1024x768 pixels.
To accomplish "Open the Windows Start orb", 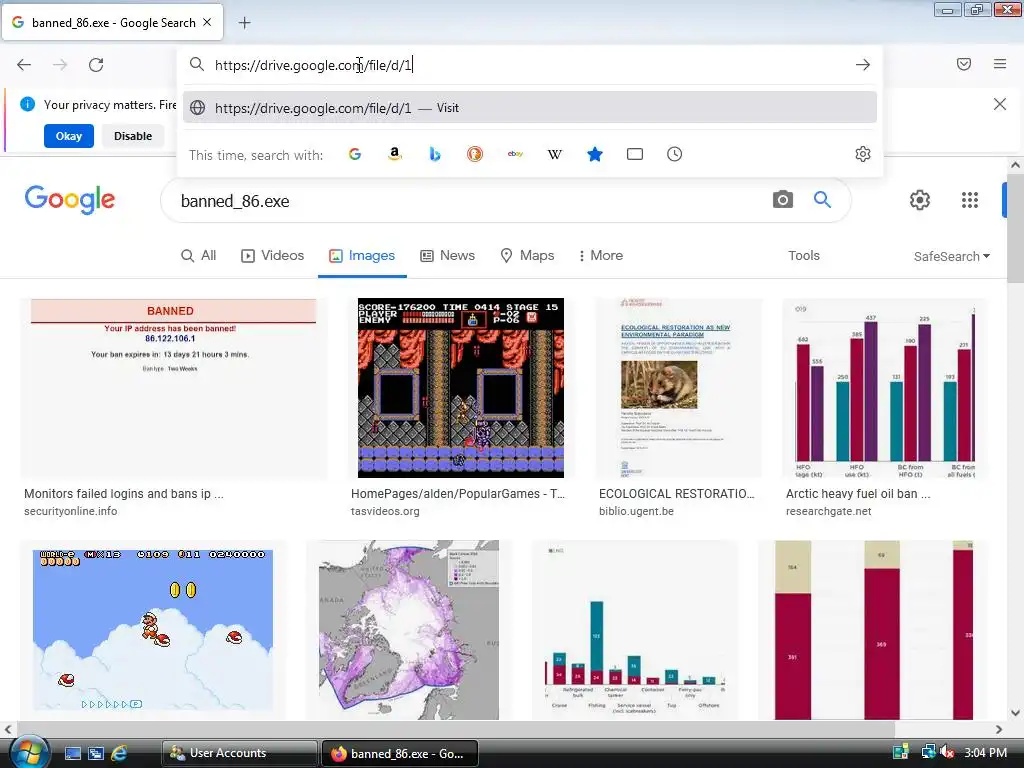I will click(27, 752).
